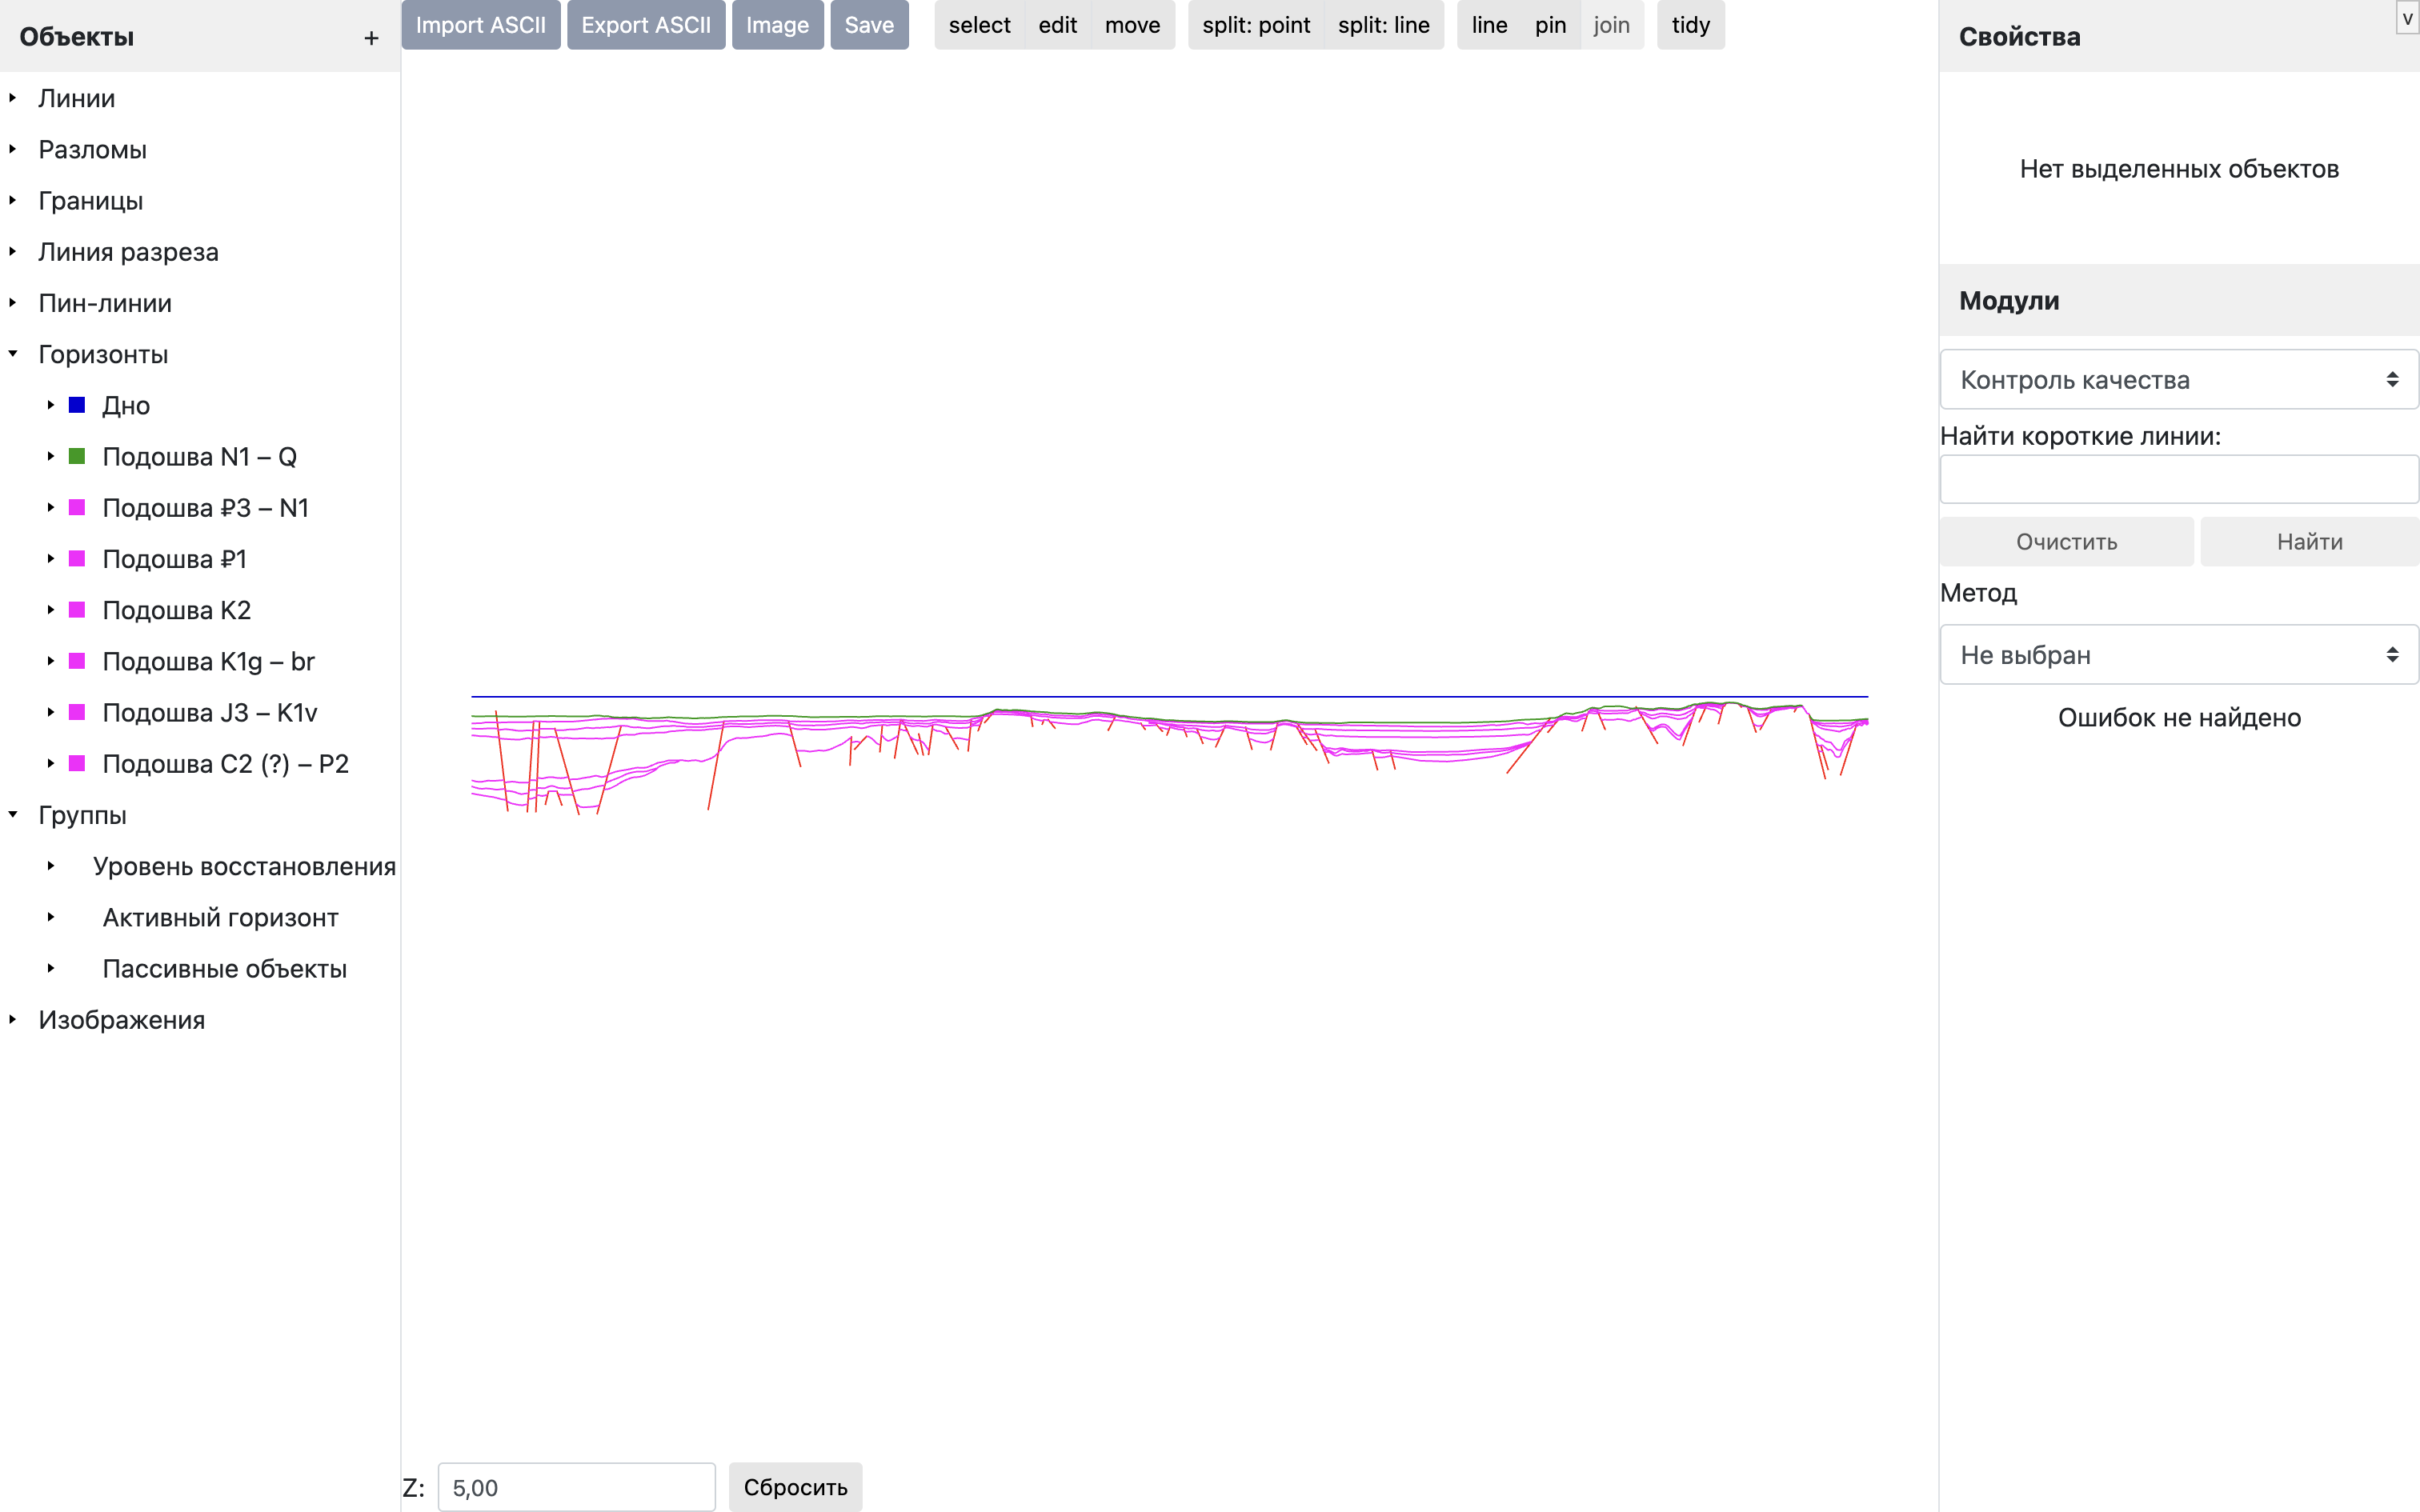2420x1512 pixels.
Task: Select split: point tool
Action: pyautogui.click(x=1256, y=25)
